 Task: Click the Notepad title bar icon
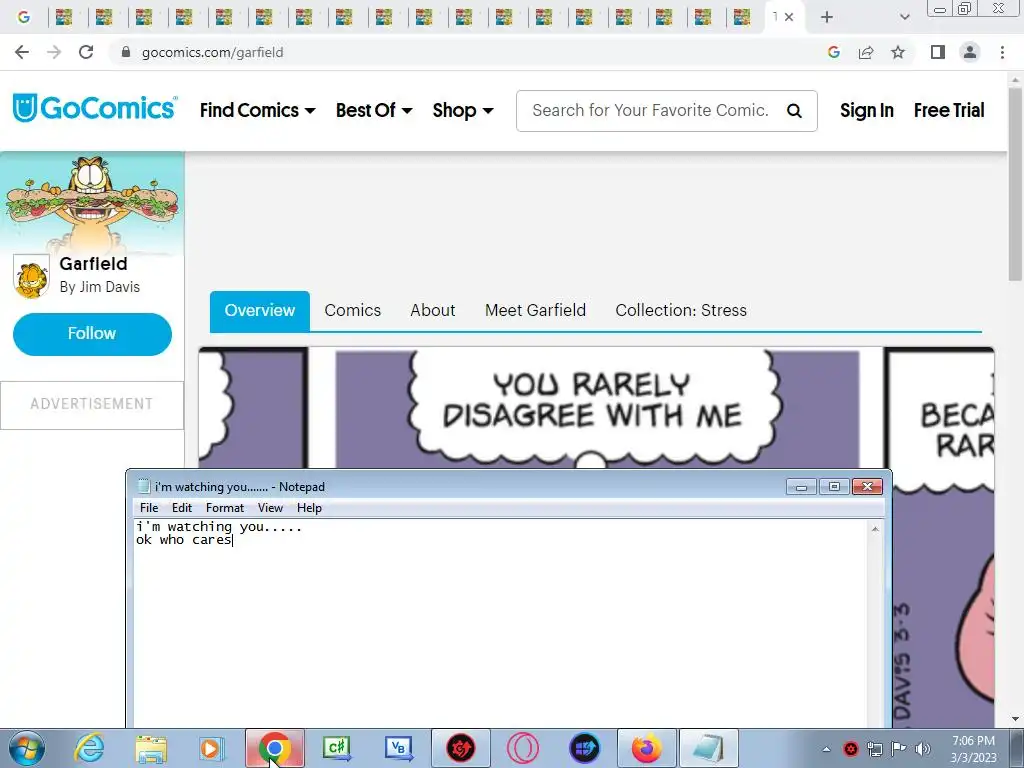(x=144, y=487)
